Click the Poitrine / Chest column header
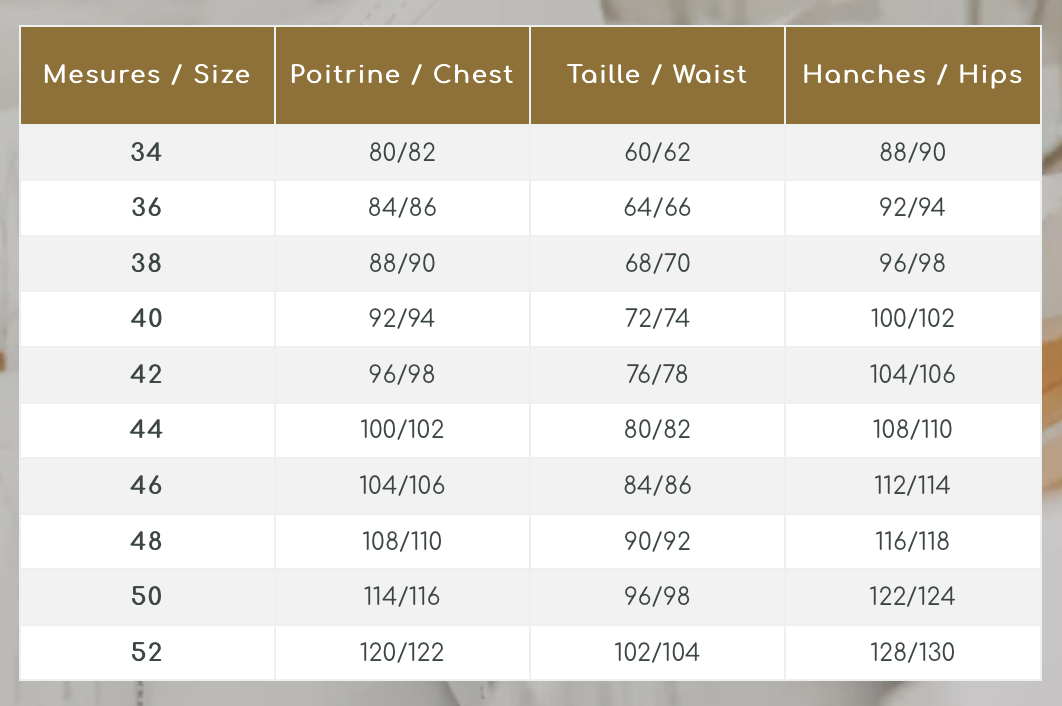This screenshot has width=1062, height=706. tap(402, 75)
